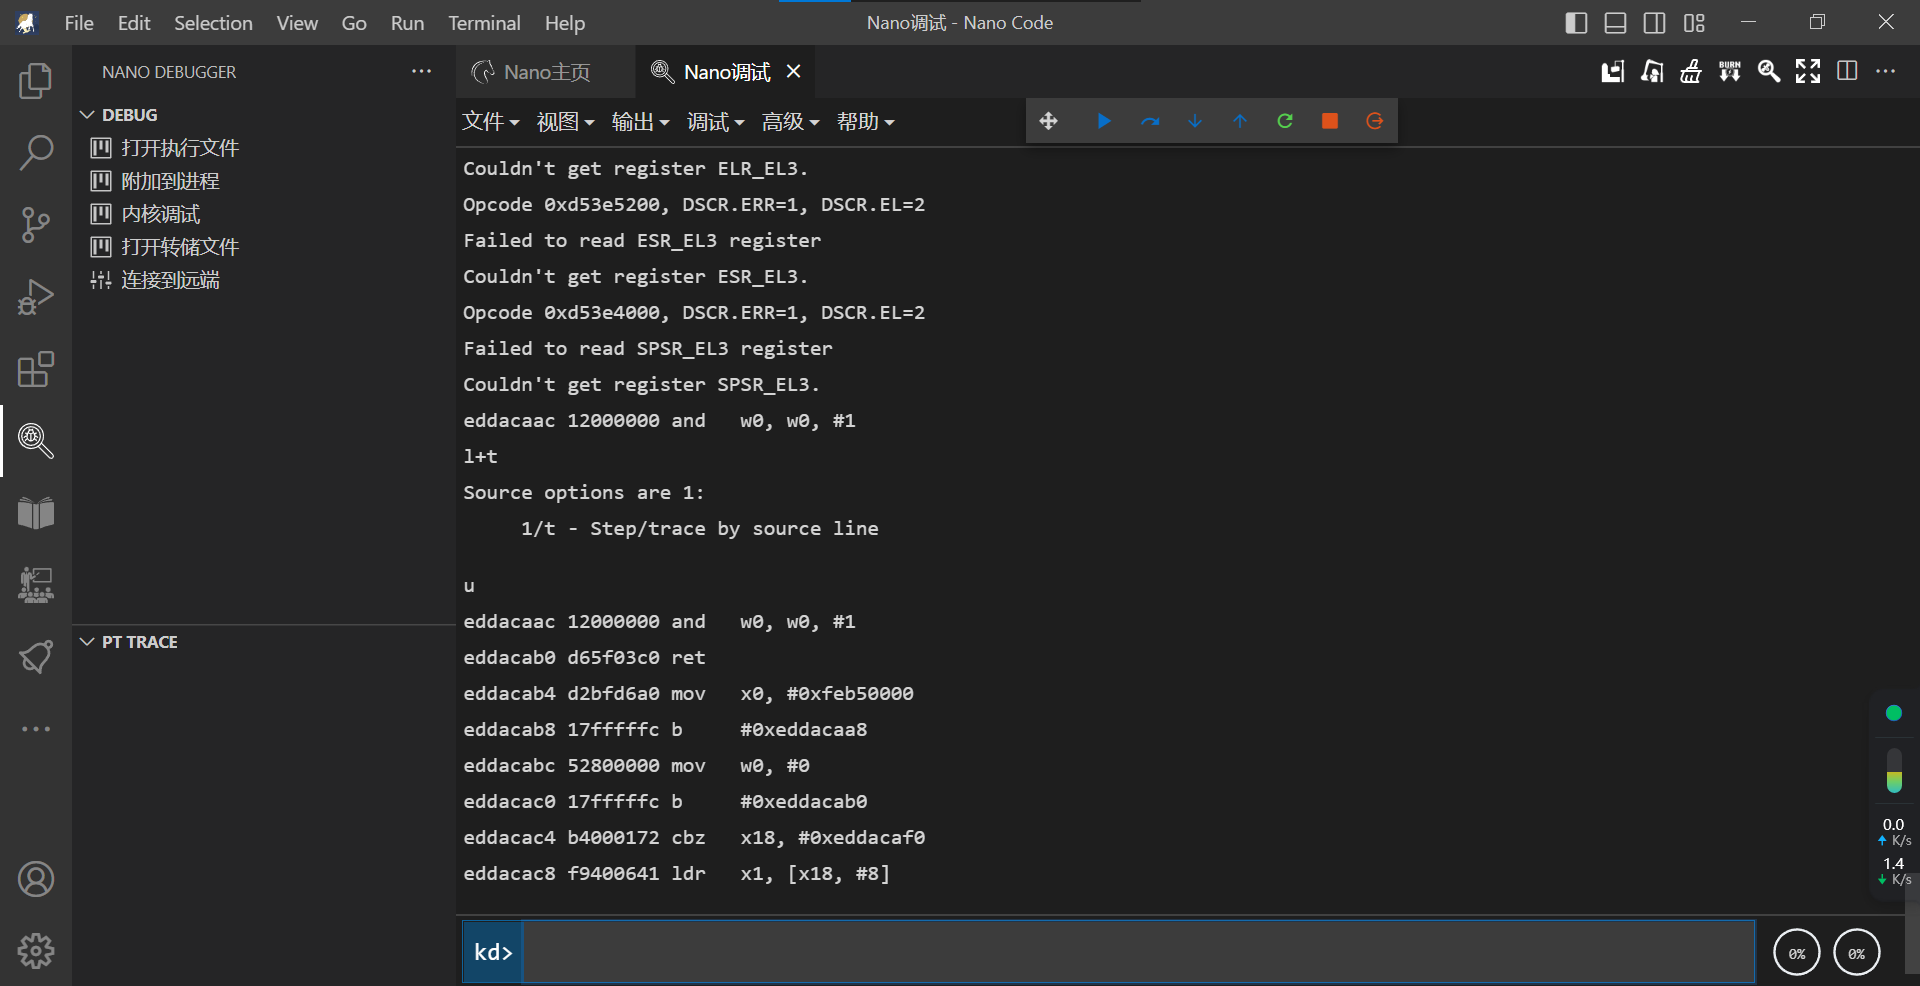The image size is (1920, 986).
Task: Click the green status dot in network widget
Action: coord(1893,713)
